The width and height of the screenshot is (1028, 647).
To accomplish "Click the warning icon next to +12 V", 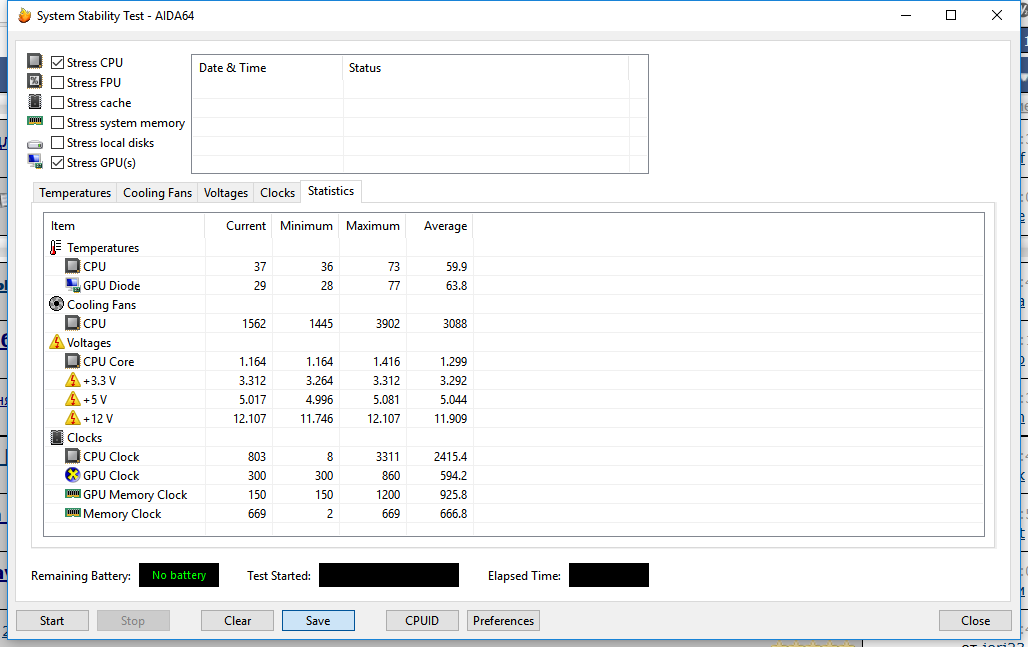I will point(72,419).
